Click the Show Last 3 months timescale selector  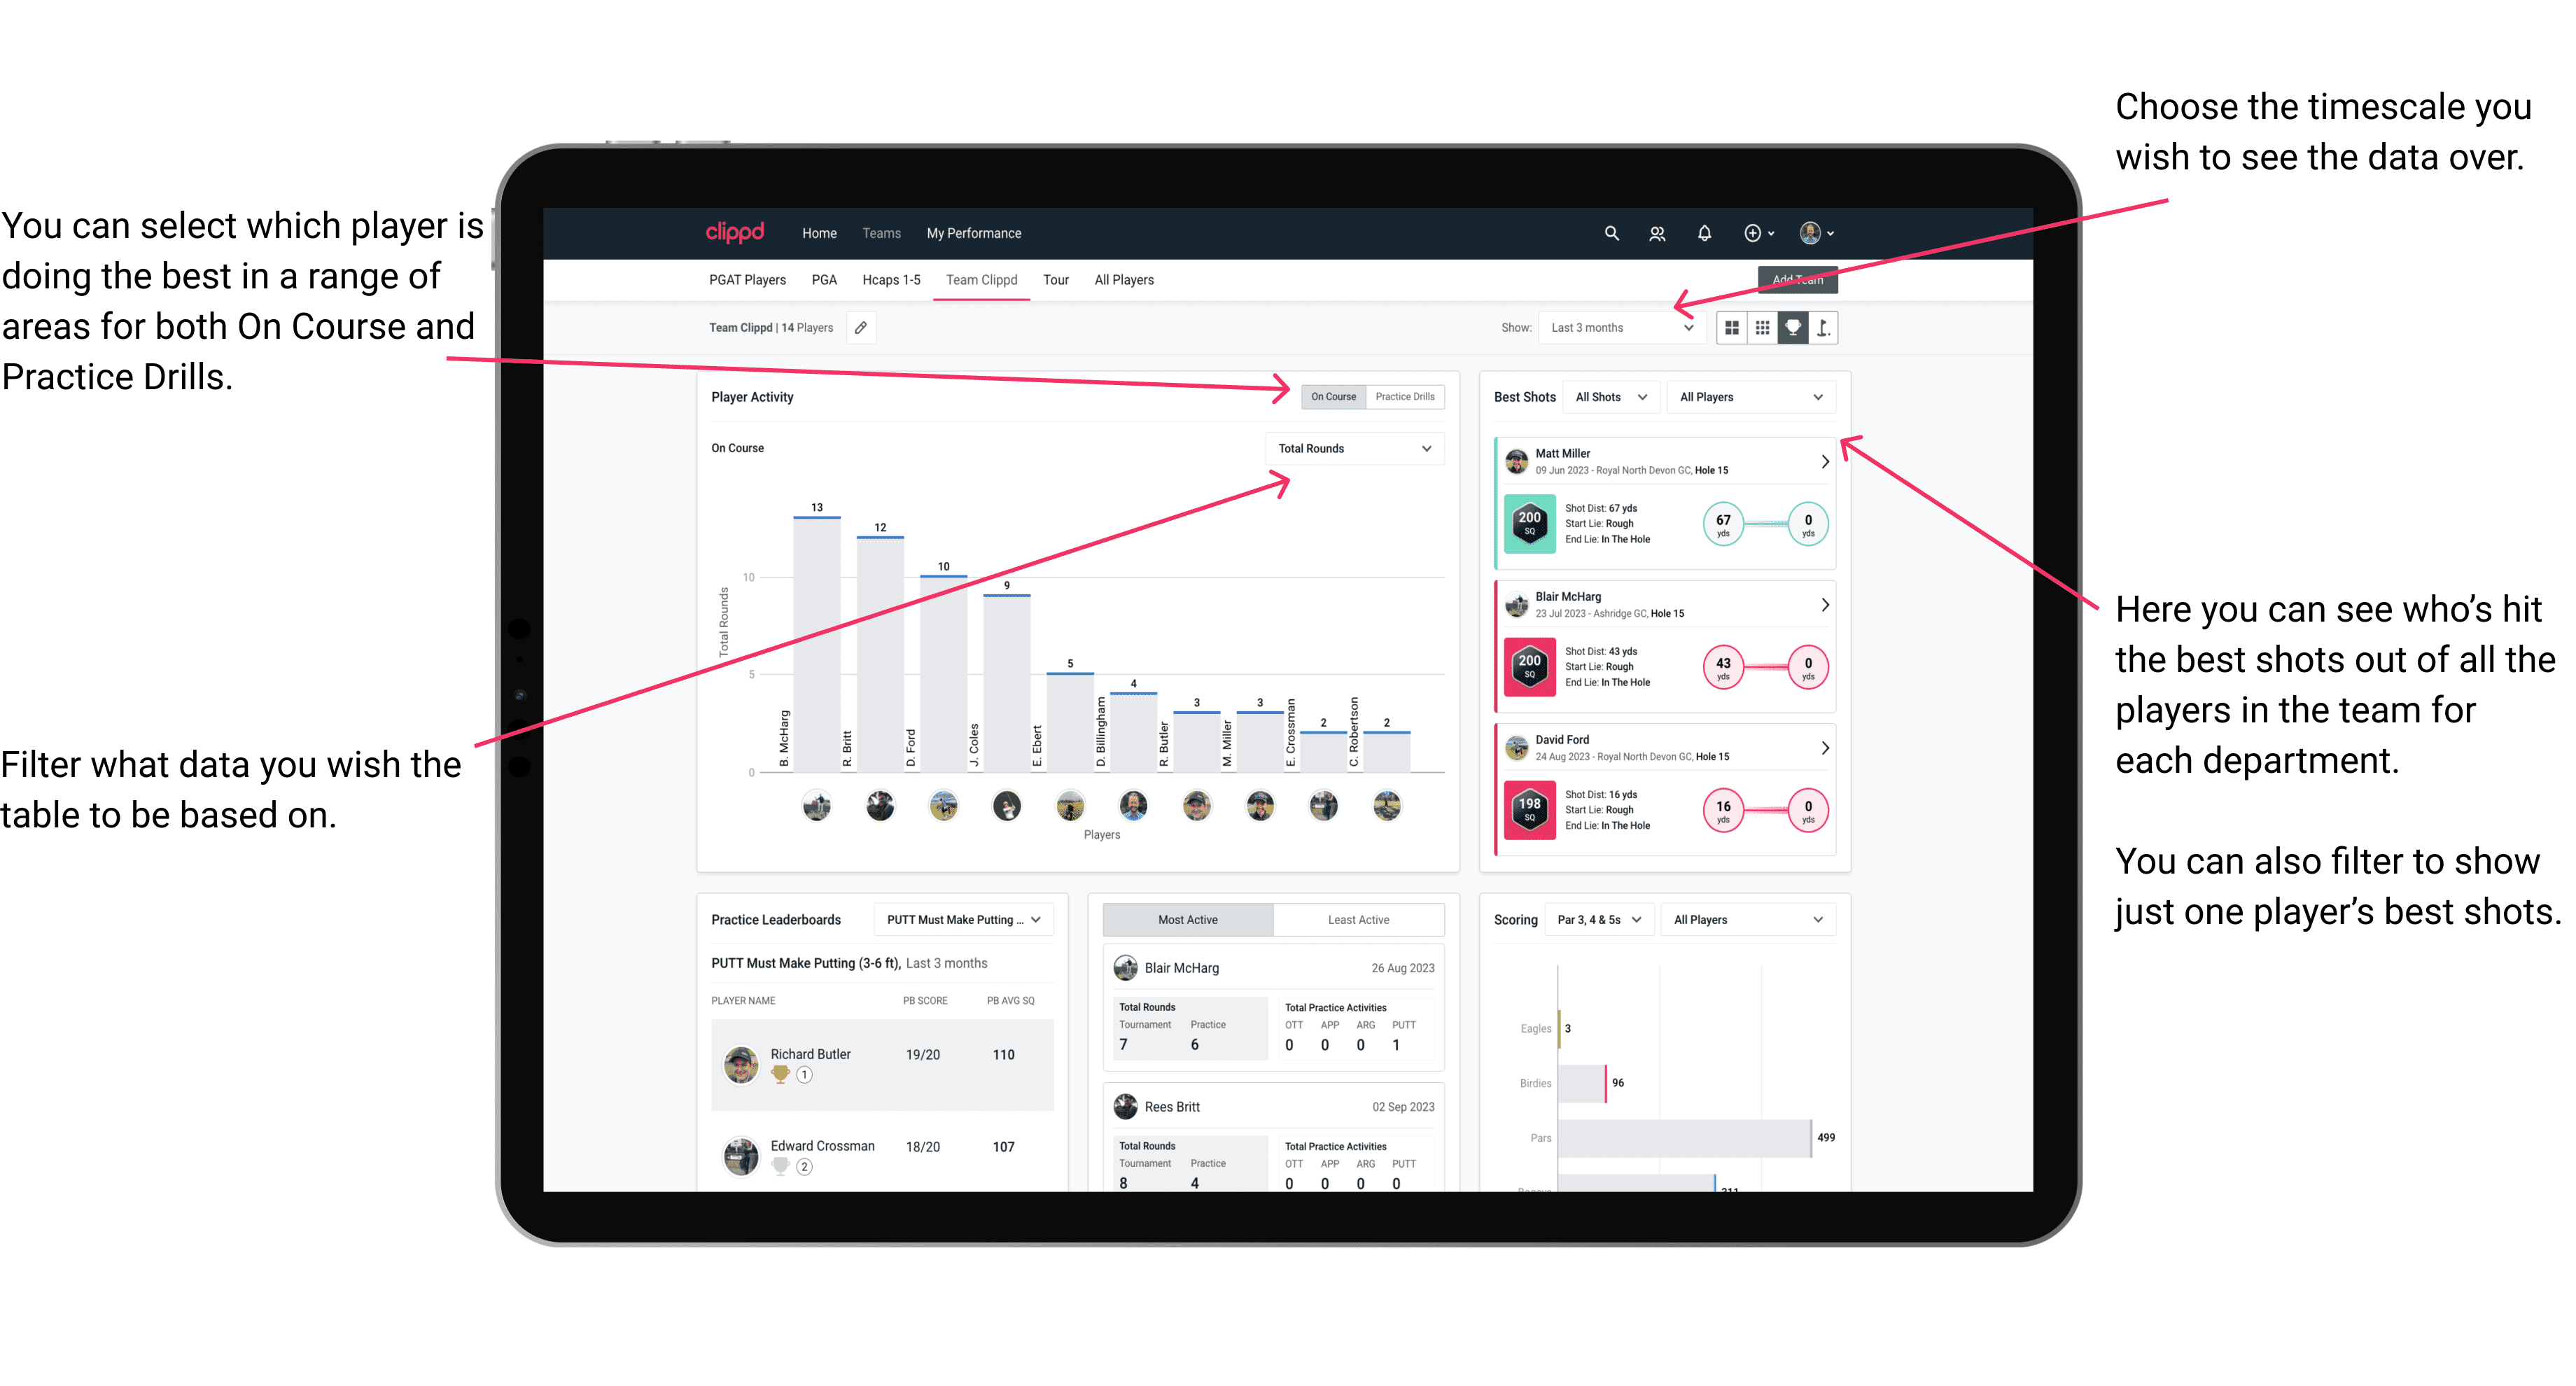pos(1629,326)
